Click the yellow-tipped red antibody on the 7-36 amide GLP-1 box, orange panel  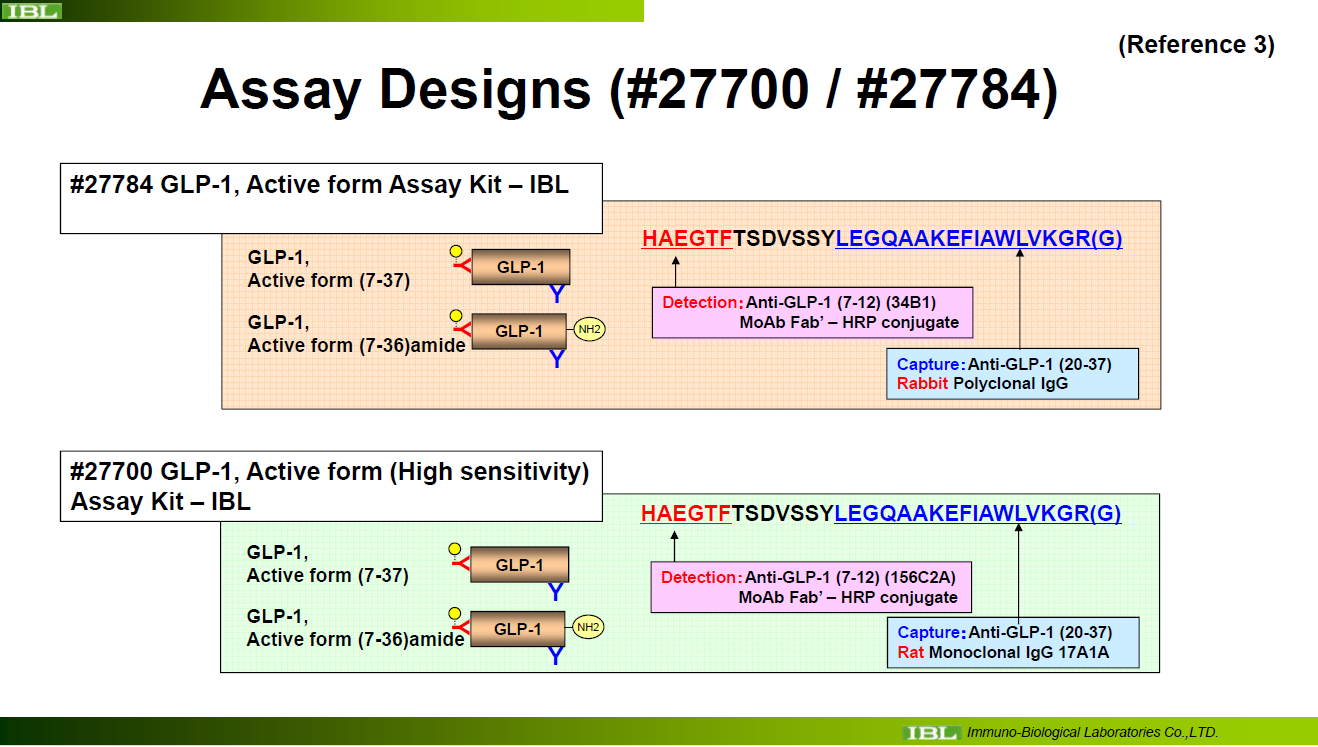[460, 324]
